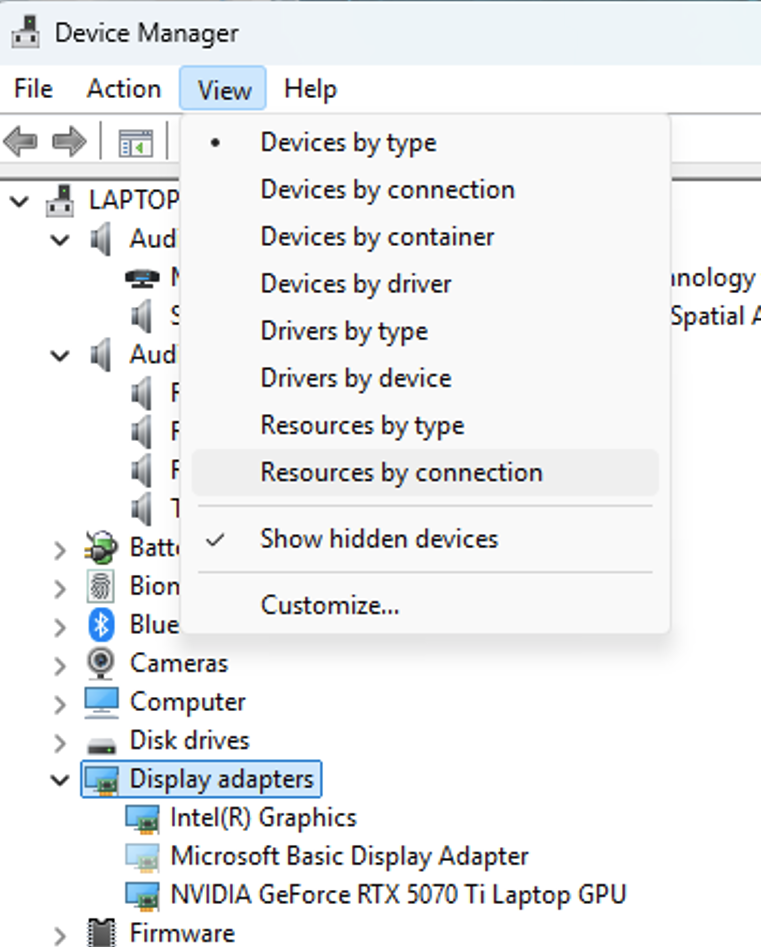761x947 pixels.
Task: Open the Customize dialog
Action: 330,604
